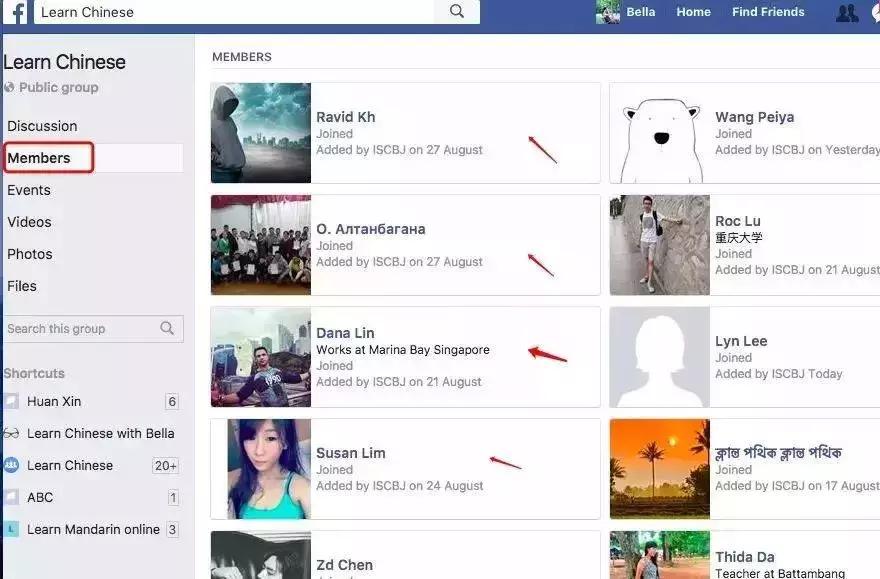Open the Photos section
This screenshot has width=880, height=579.
[x=30, y=254]
